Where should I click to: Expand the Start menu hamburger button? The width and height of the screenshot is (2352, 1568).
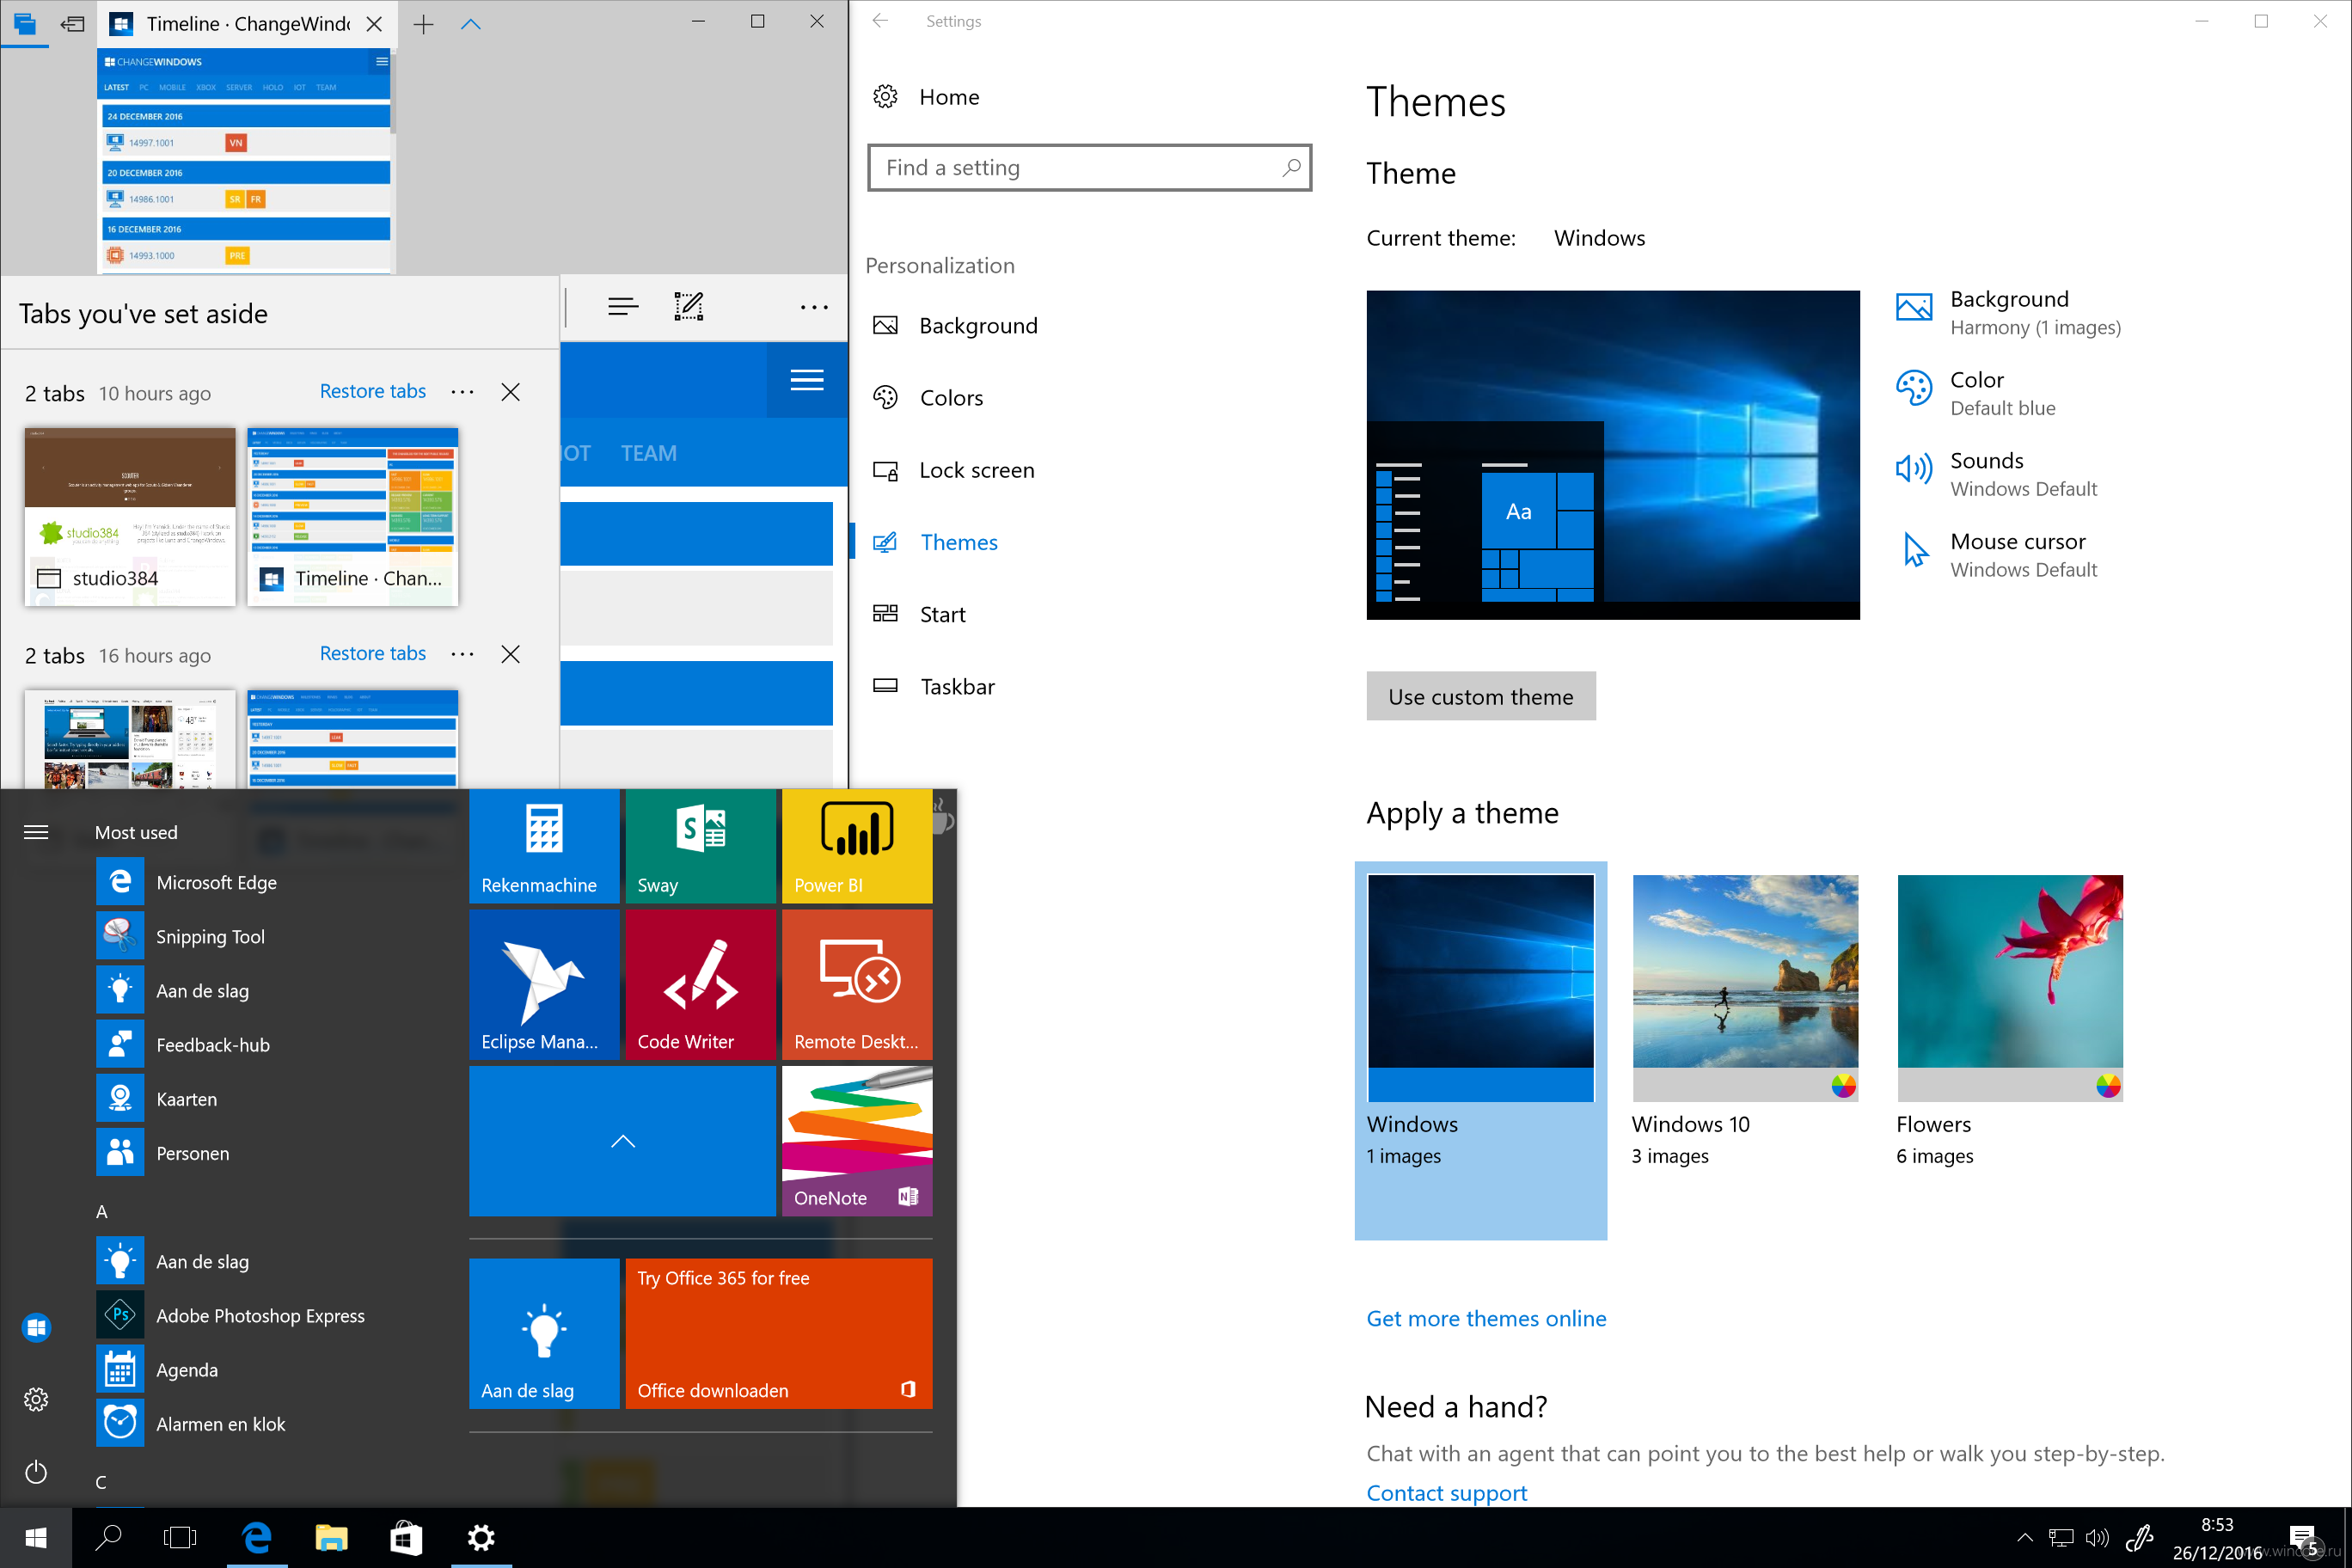coord(36,832)
